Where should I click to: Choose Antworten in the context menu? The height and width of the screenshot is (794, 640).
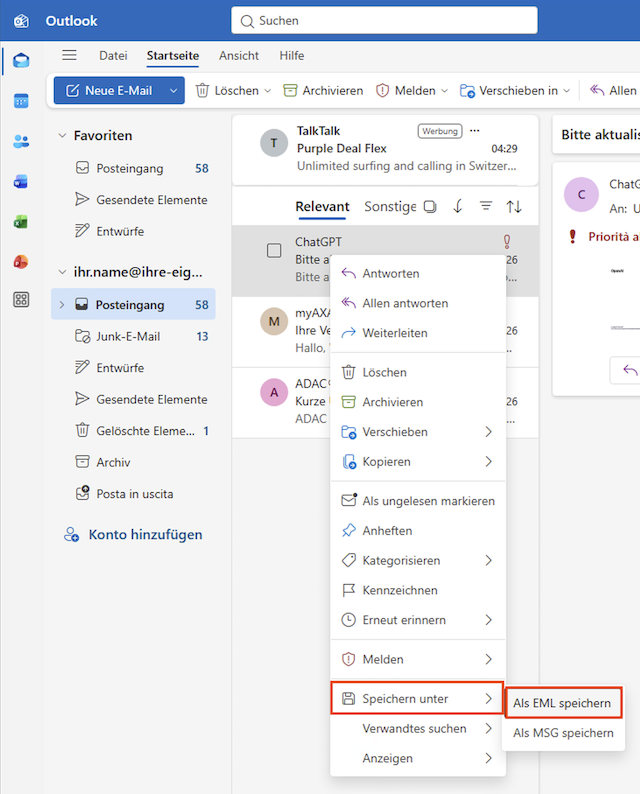418,273
